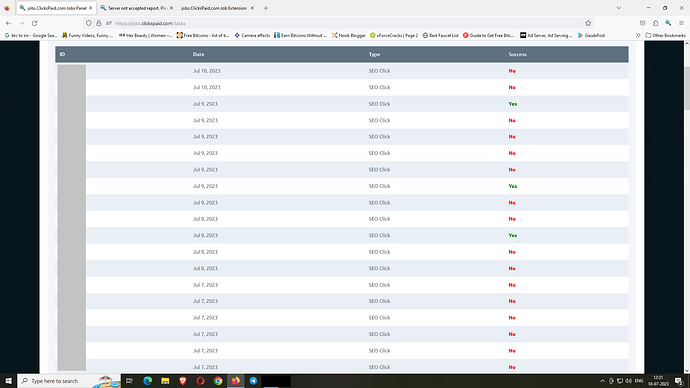The width and height of the screenshot is (690, 388).
Task: Switch to Server not accepted report tab
Action: point(136,8)
